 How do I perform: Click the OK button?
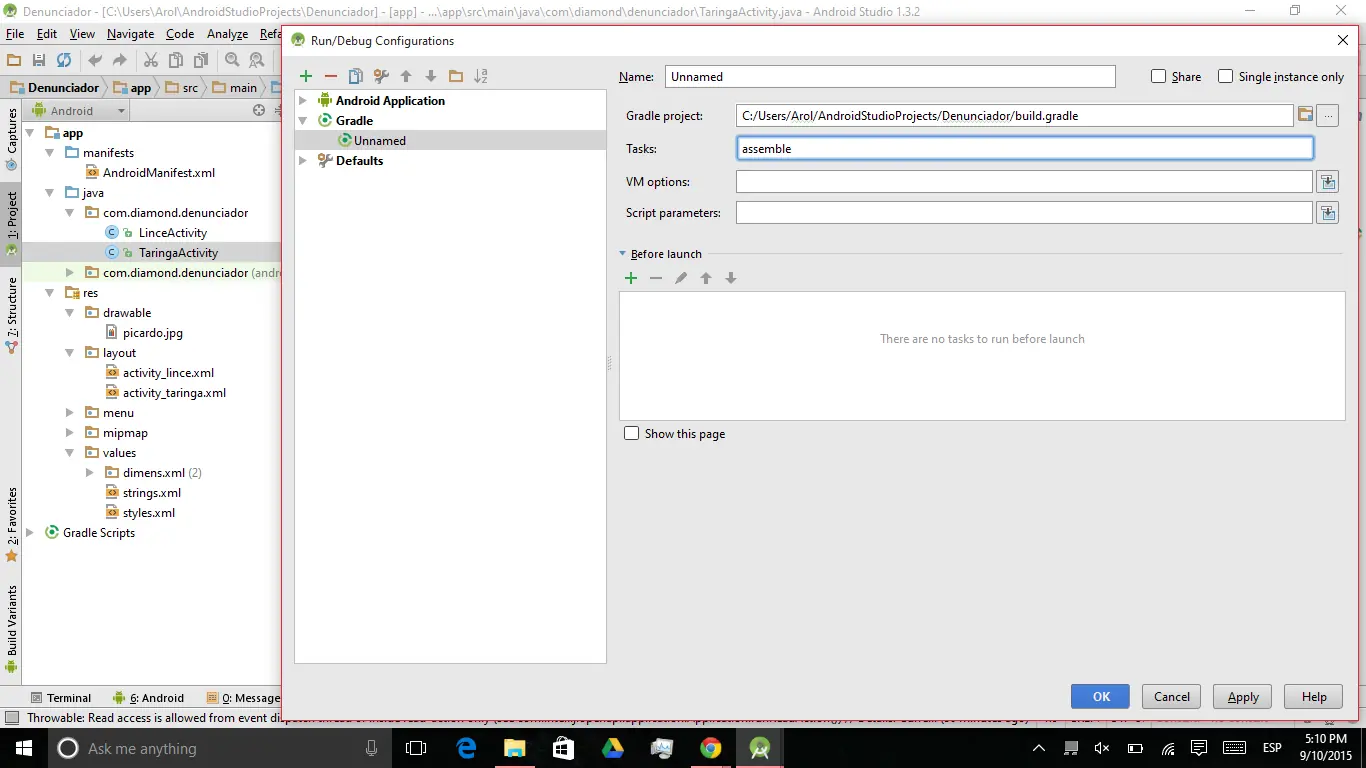click(x=1100, y=697)
